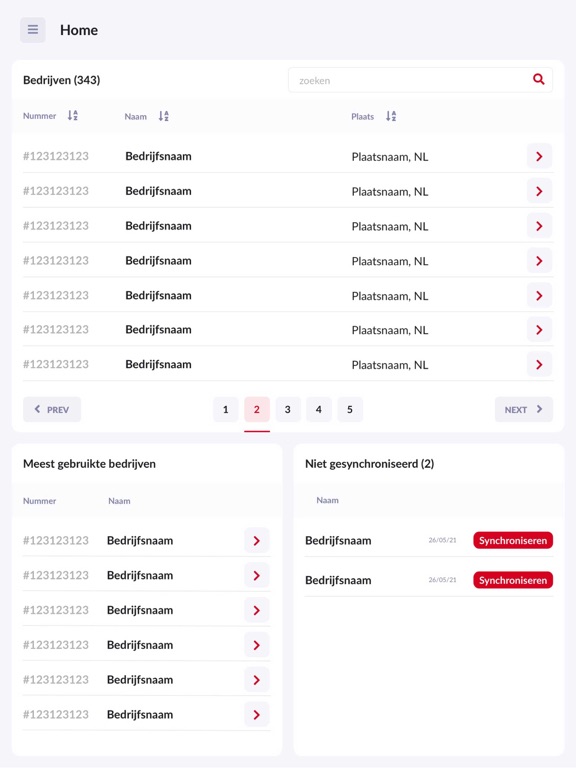The height and width of the screenshot is (768, 576).
Task: Click the red search magnifier icon
Action: tap(538, 79)
